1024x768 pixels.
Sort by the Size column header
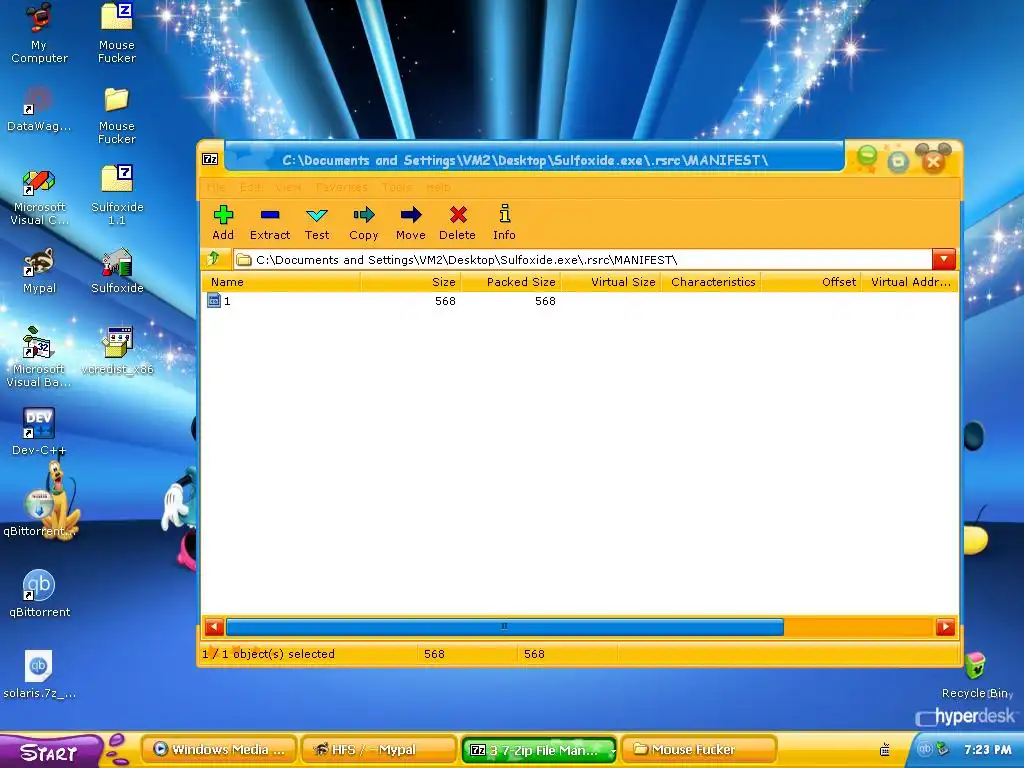[411, 282]
